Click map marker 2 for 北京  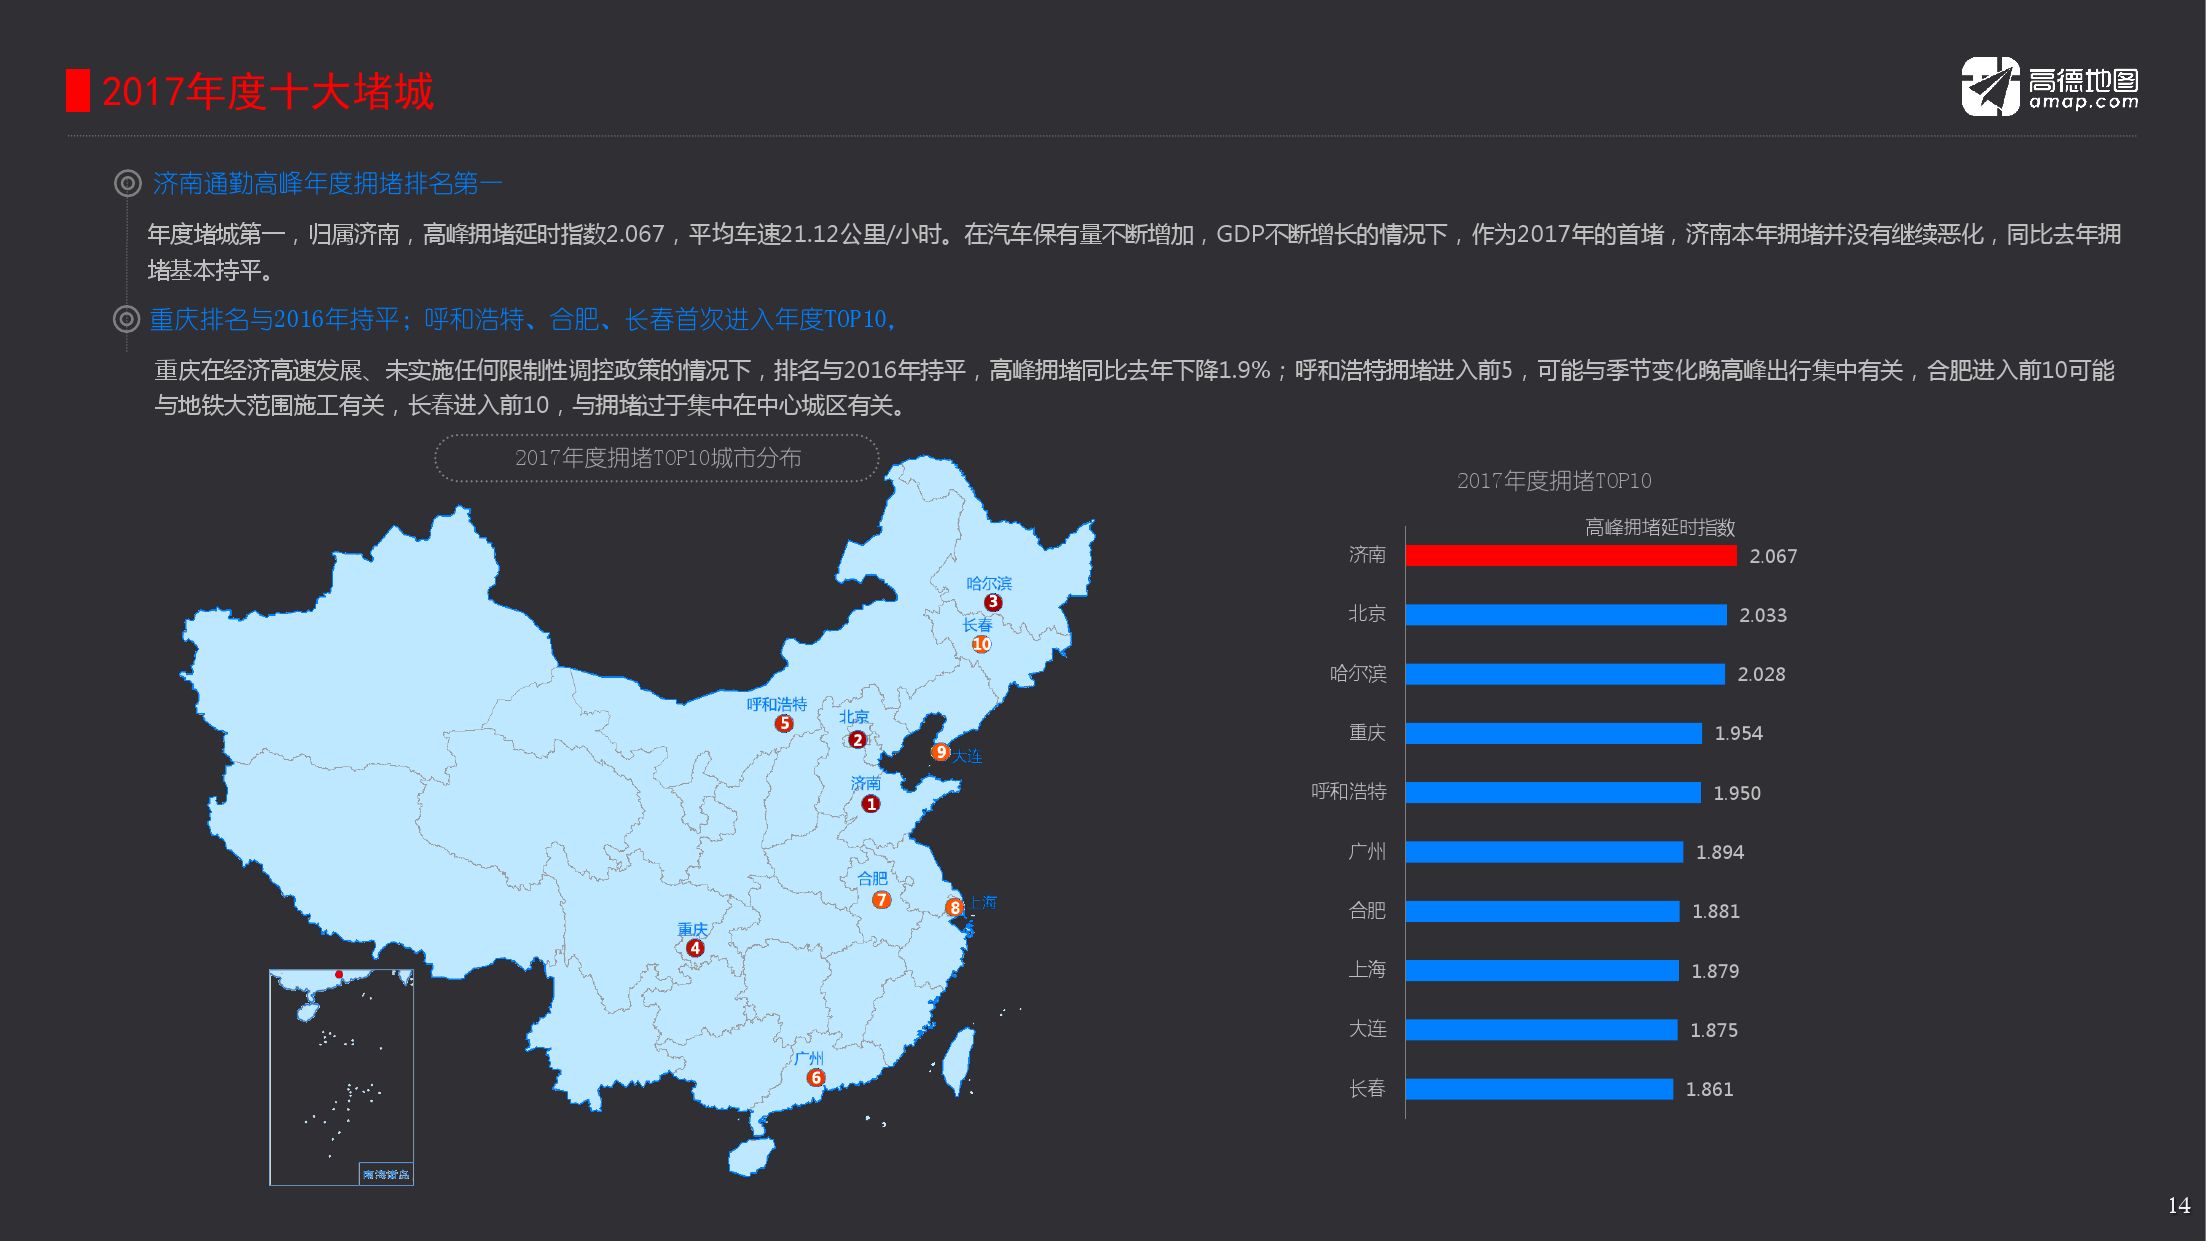(x=857, y=740)
